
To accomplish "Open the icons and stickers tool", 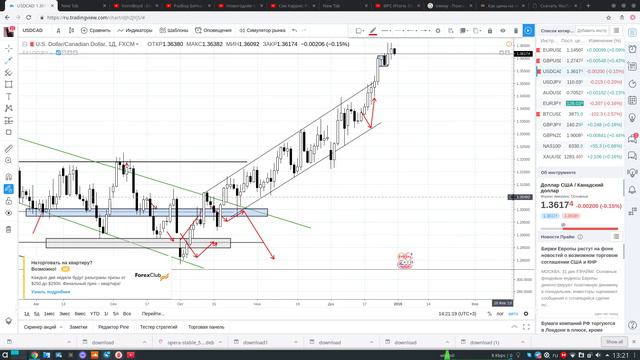I will point(9,132).
